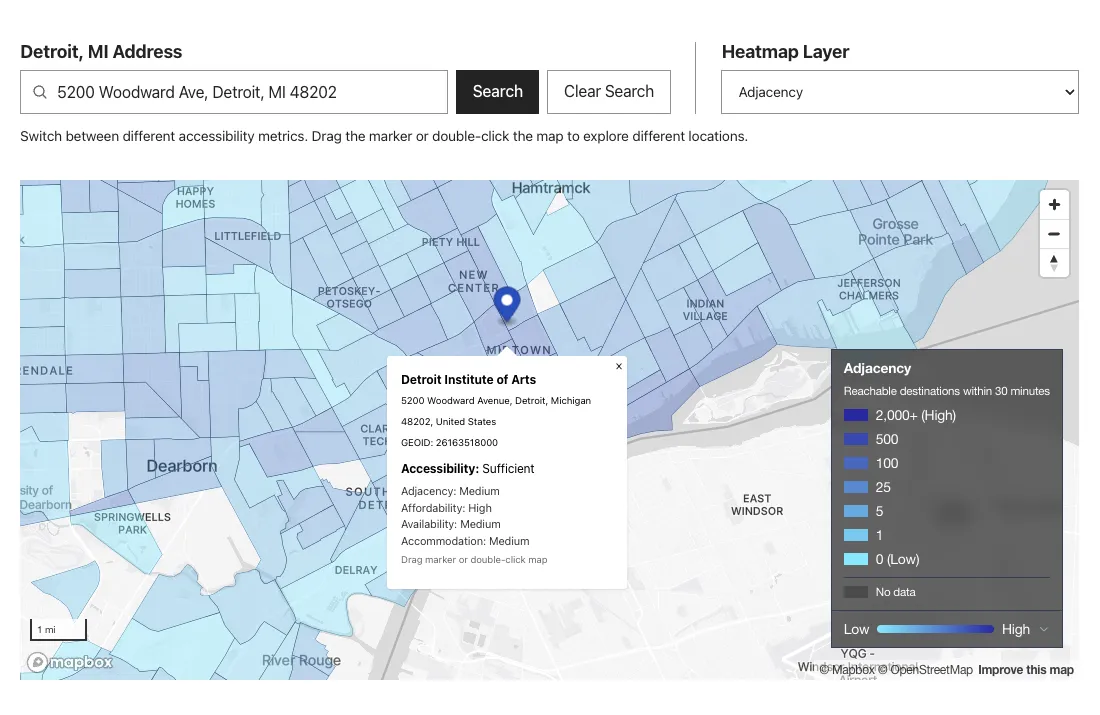The width and height of the screenshot is (1100, 715).
Task: Click the Grosse Pointe Park map label
Action: pos(895,232)
